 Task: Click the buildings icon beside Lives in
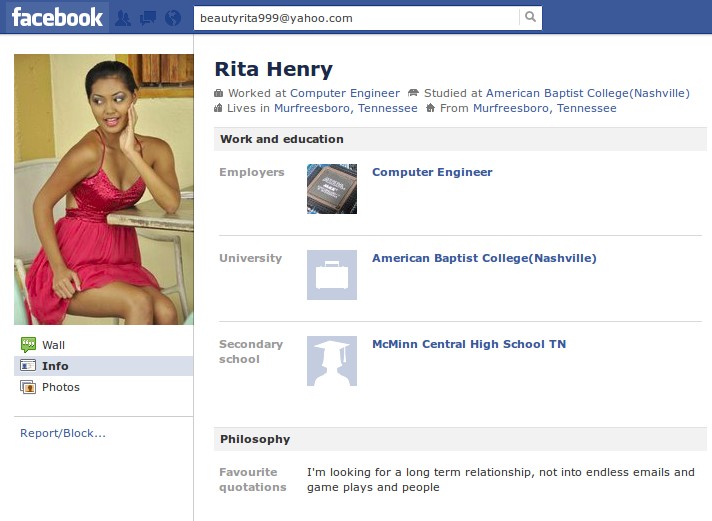click(x=218, y=108)
